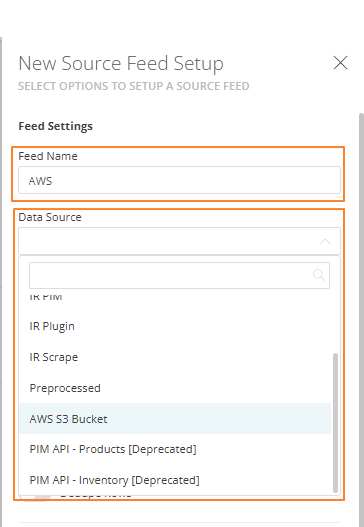
Task: Click the New Source Feed Setup title
Action: point(121,64)
